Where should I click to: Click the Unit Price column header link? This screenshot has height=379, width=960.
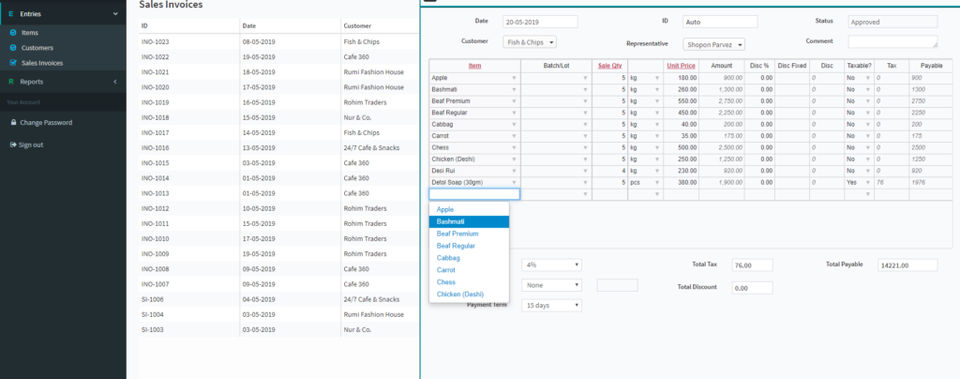tap(681, 66)
